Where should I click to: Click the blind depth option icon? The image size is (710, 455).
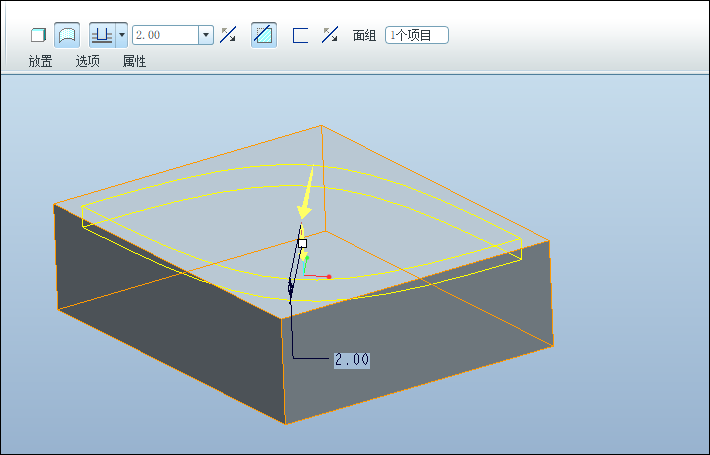coord(102,35)
